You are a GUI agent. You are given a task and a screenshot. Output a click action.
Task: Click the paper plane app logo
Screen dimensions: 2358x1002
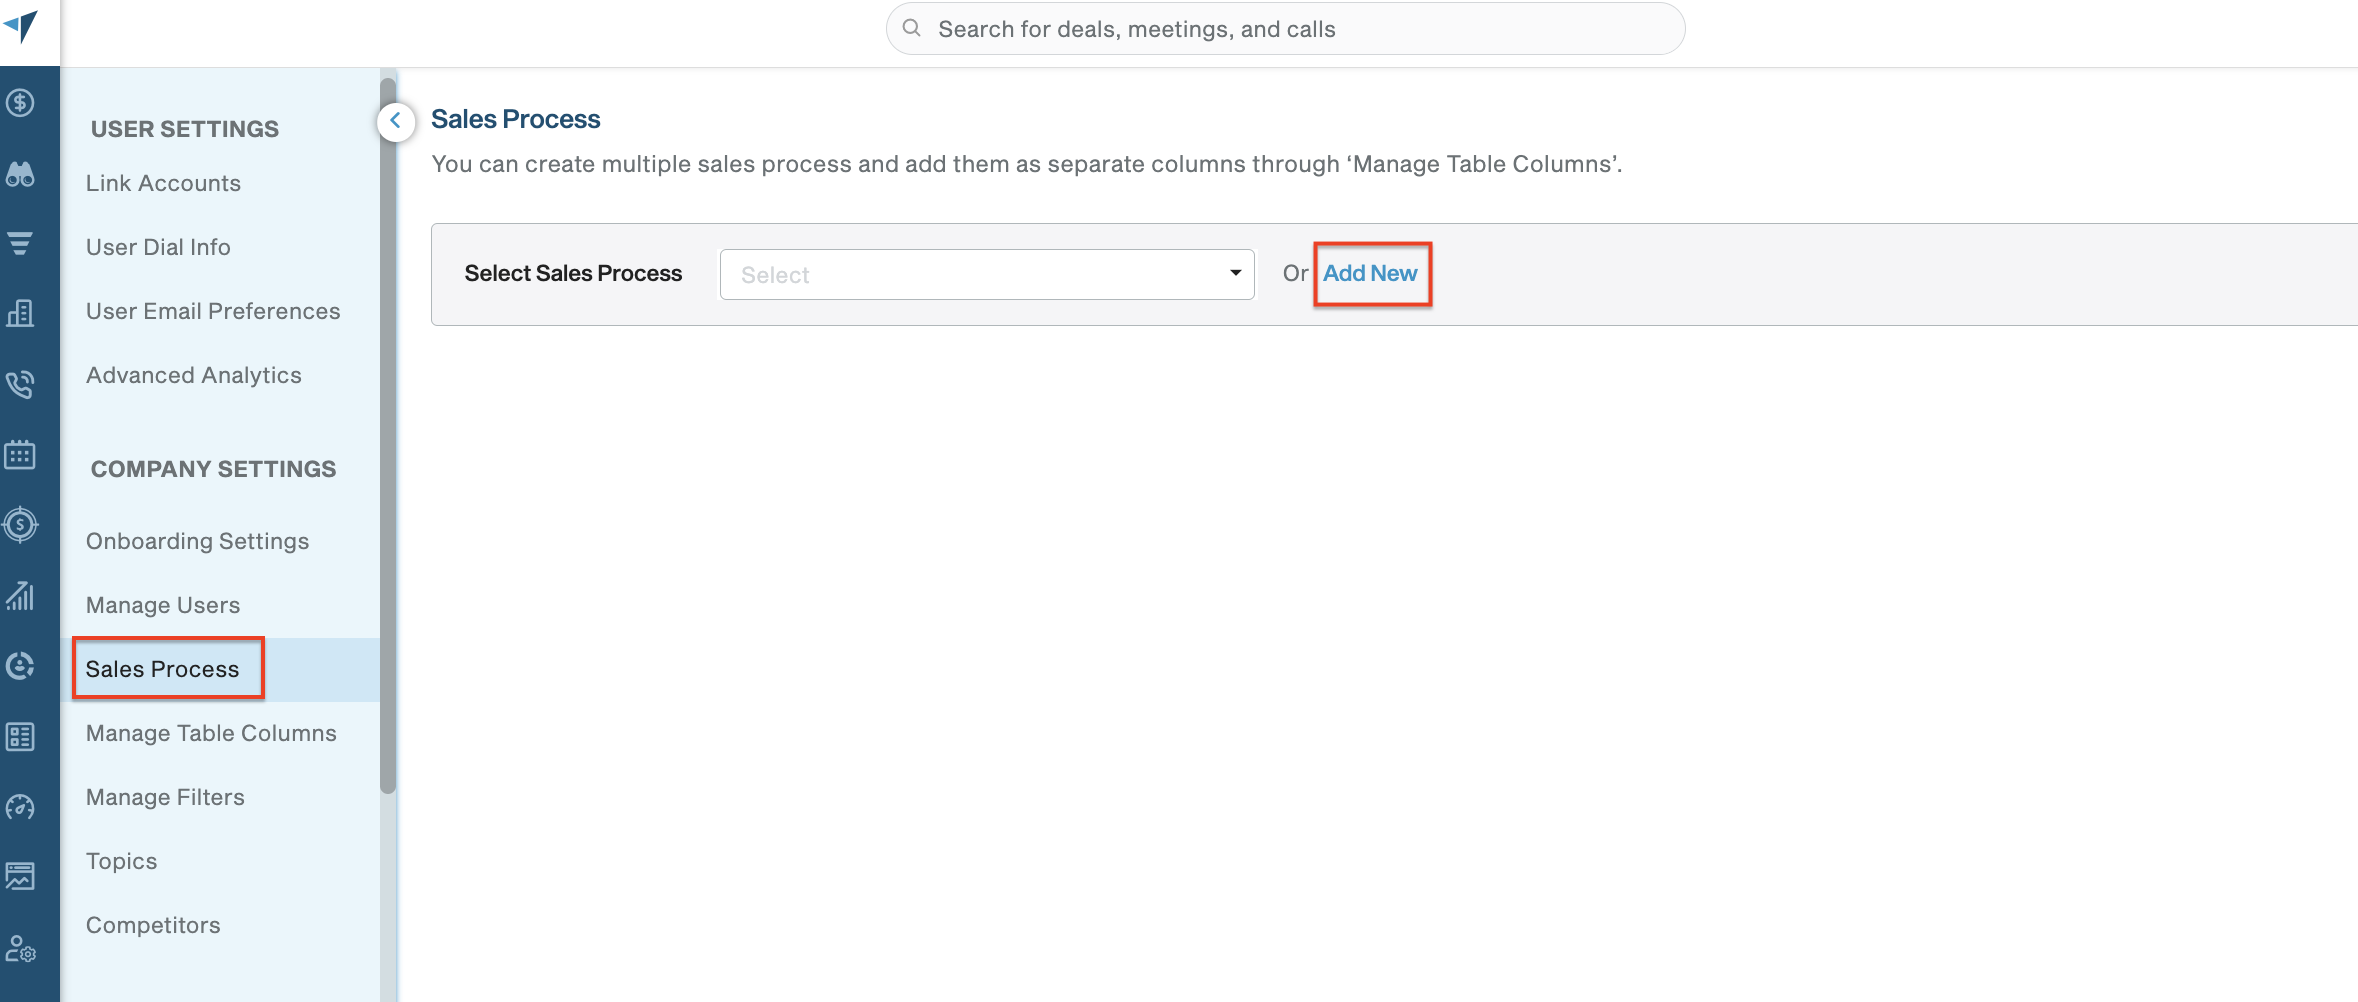coord(21,25)
